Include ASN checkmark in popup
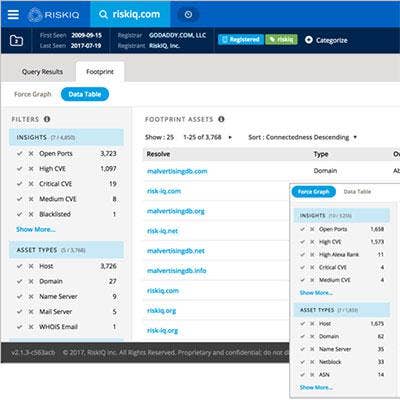The image size is (400, 400). click(x=303, y=375)
